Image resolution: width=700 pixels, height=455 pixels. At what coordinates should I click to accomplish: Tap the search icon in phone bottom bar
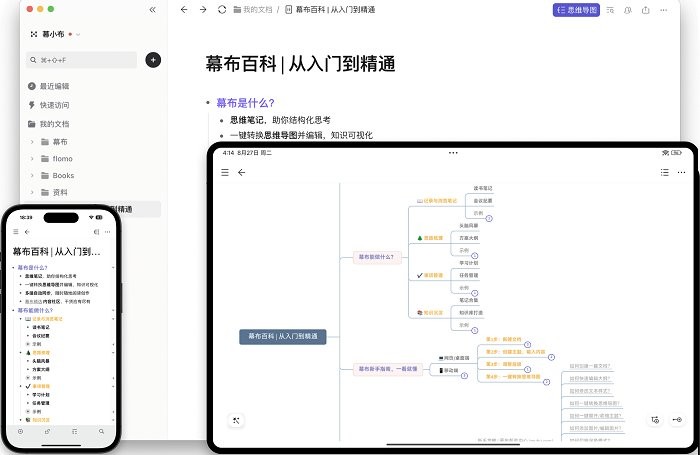[x=101, y=431]
